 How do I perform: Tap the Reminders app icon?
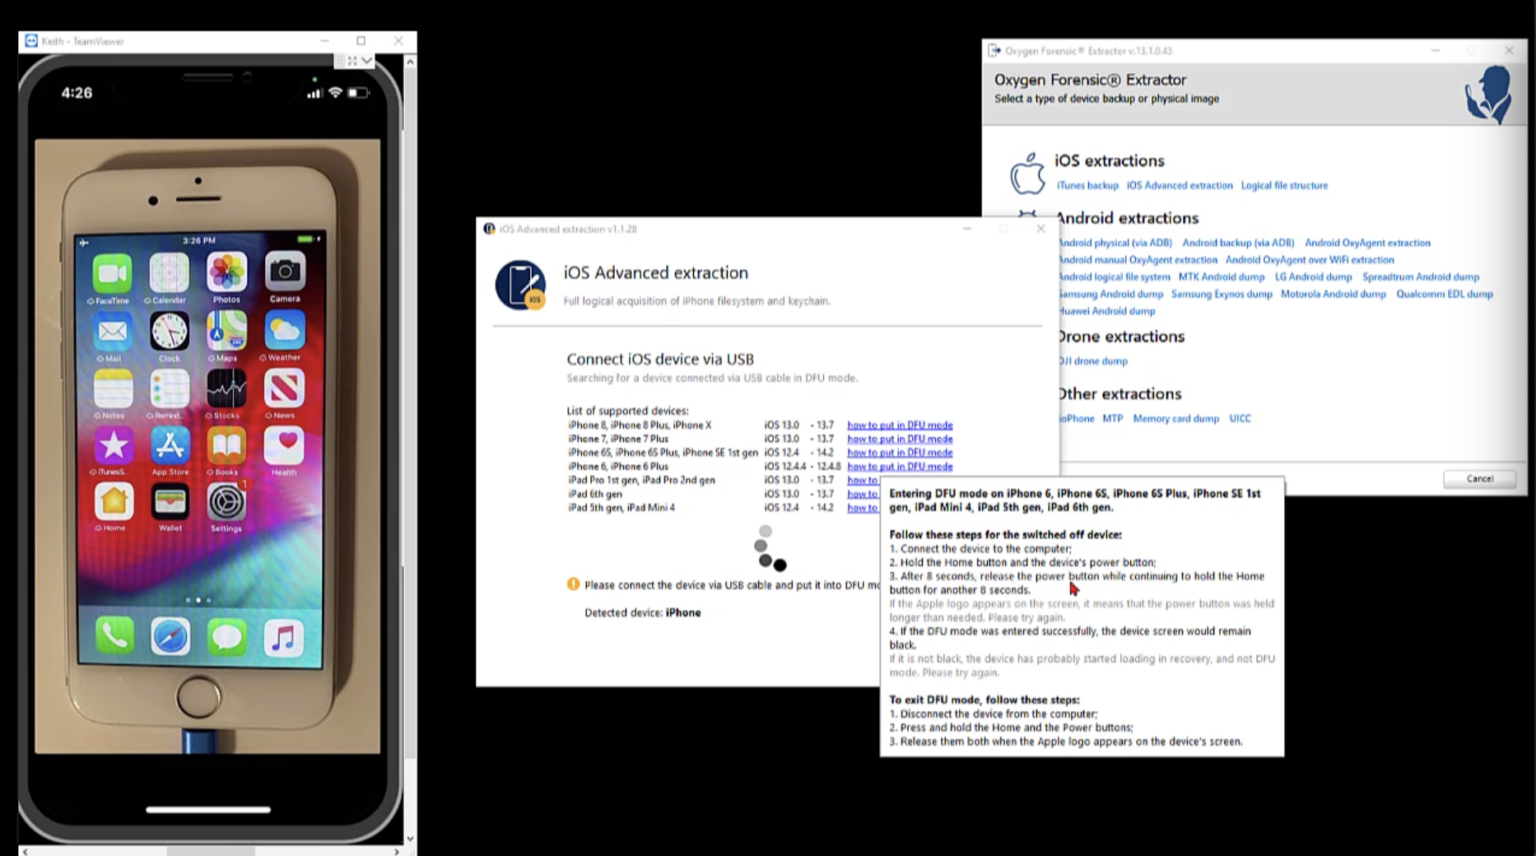tap(170, 389)
